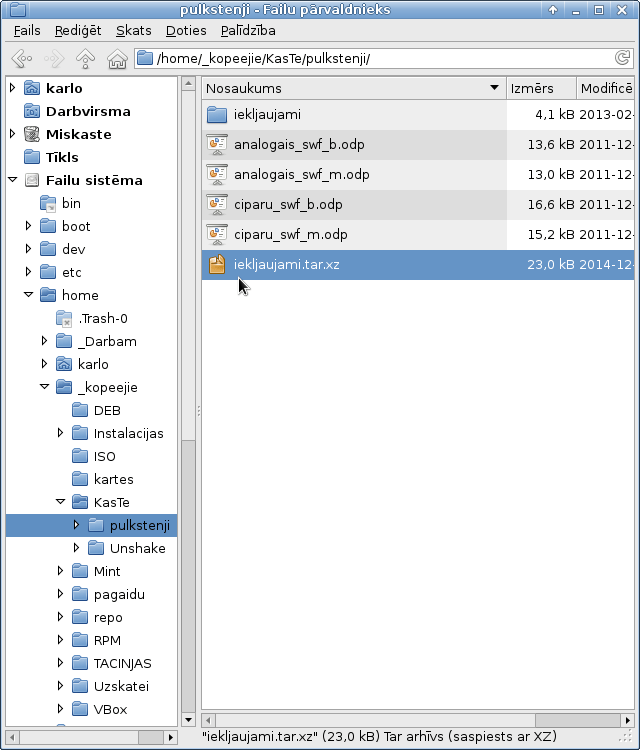Image resolution: width=640 pixels, height=750 pixels.
Task: Click the Failu sistēma drive icon
Action: [x=32, y=180]
